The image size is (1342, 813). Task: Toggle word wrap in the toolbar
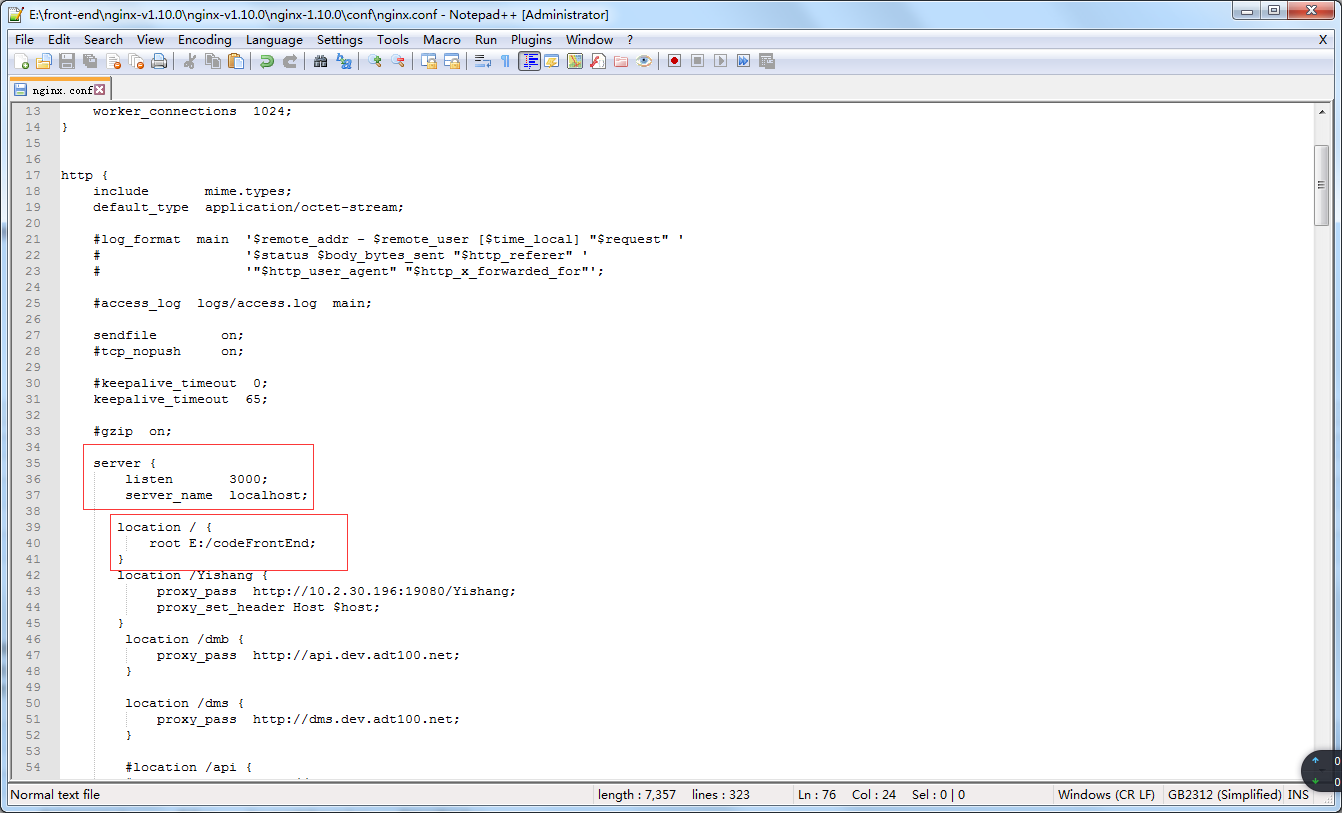pyautogui.click(x=483, y=61)
